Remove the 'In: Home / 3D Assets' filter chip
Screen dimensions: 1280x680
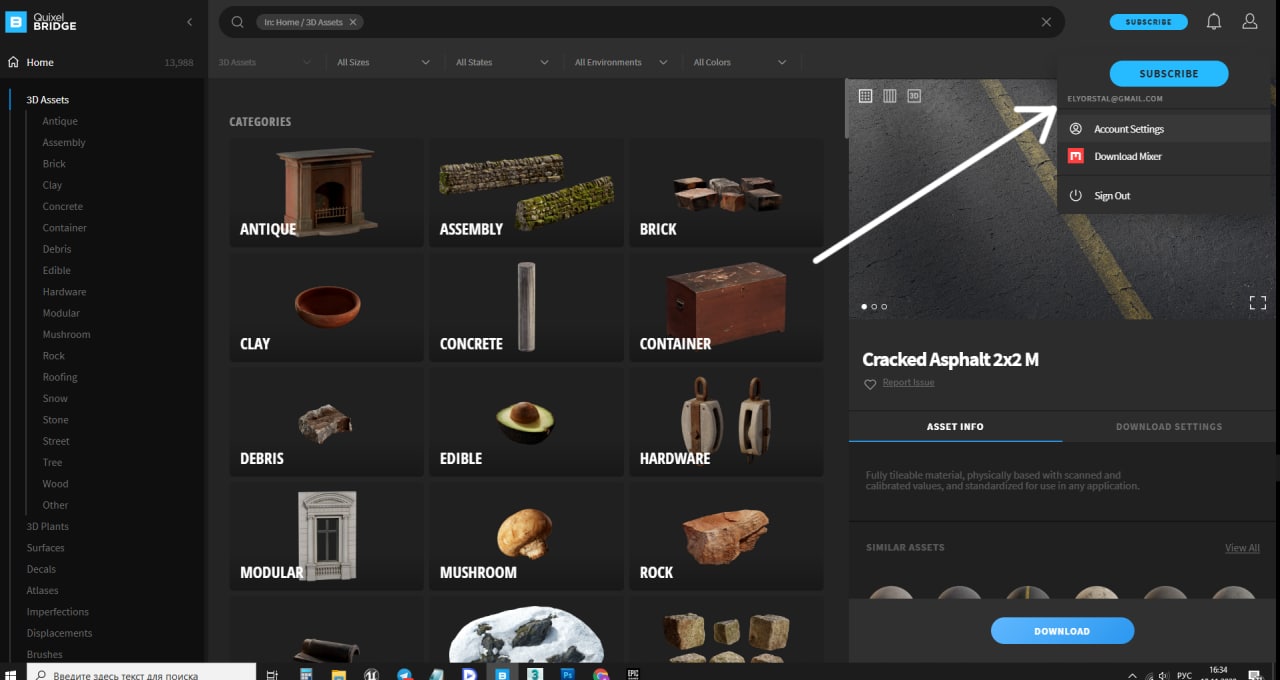[x=352, y=22]
